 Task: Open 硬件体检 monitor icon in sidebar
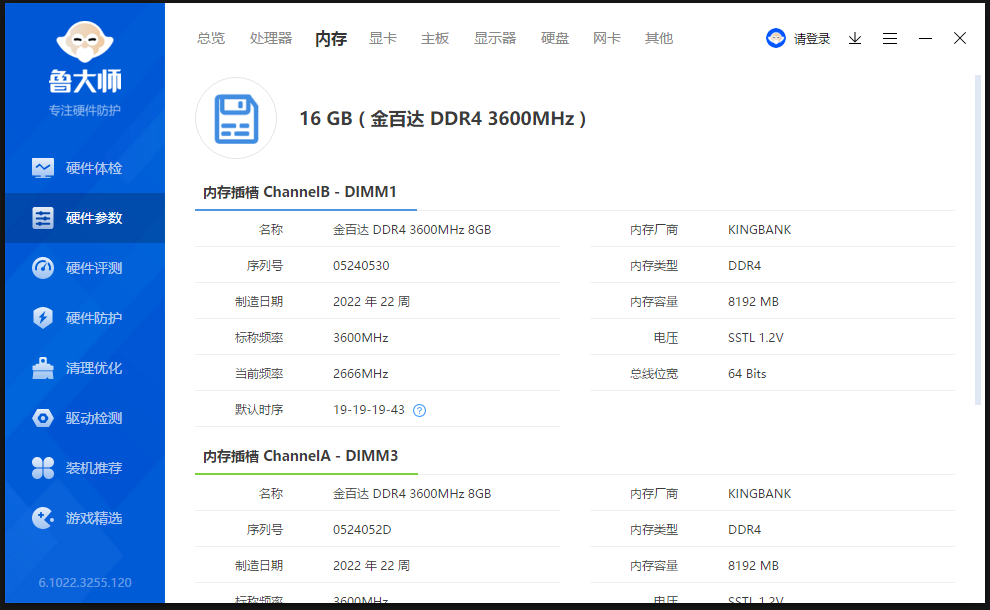43,168
